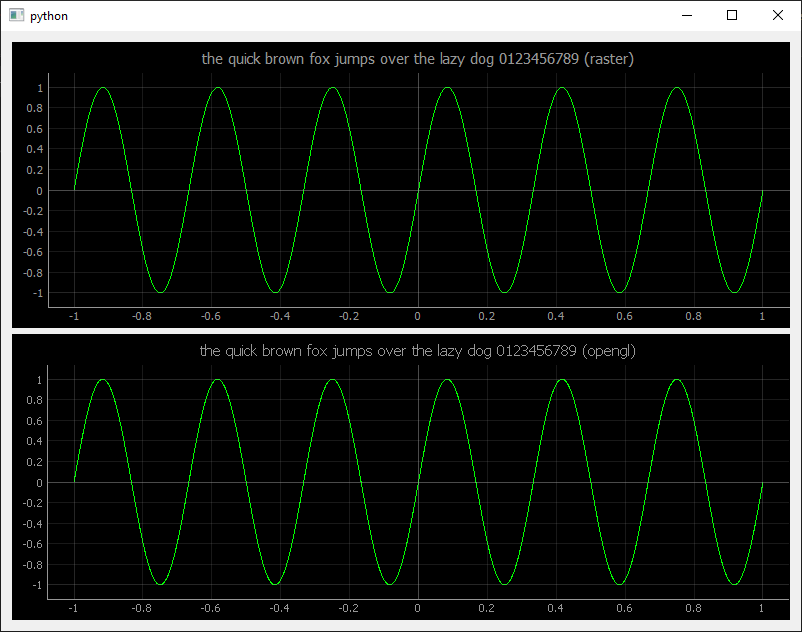This screenshot has height=632, width=802.
Task: Click a sine wave peak in raster plot
Action: pyautogui.click(x=102, y=89)
